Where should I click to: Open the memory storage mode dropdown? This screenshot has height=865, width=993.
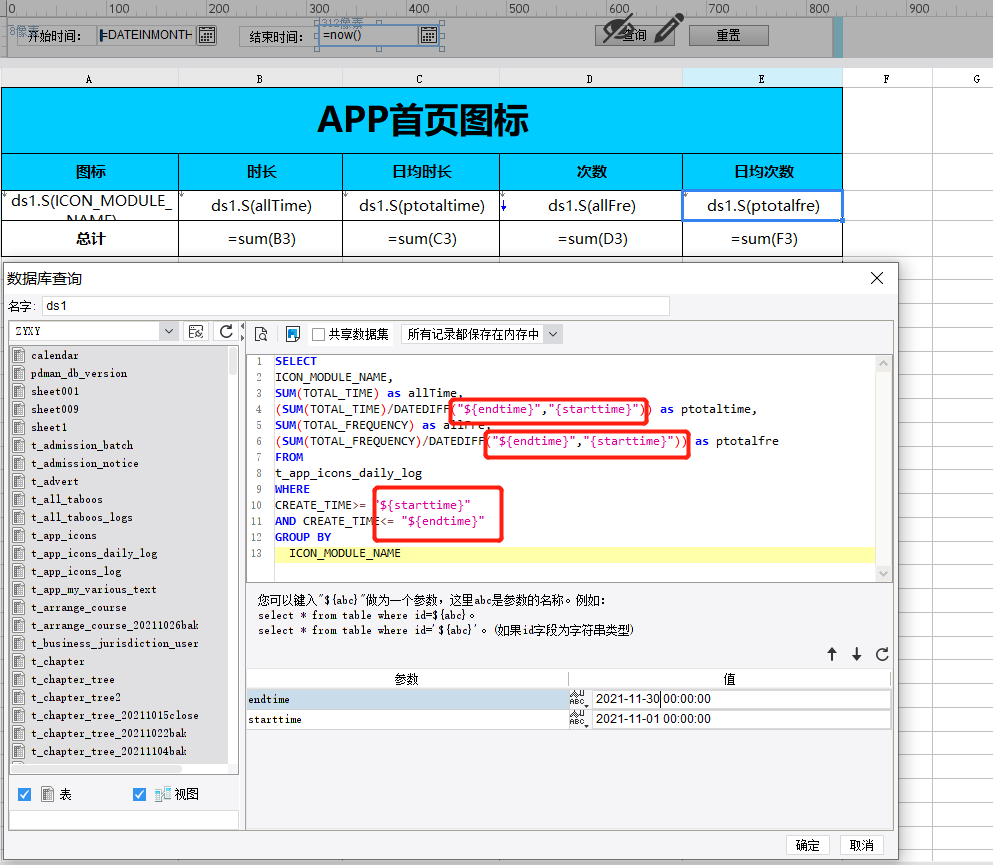553,334
